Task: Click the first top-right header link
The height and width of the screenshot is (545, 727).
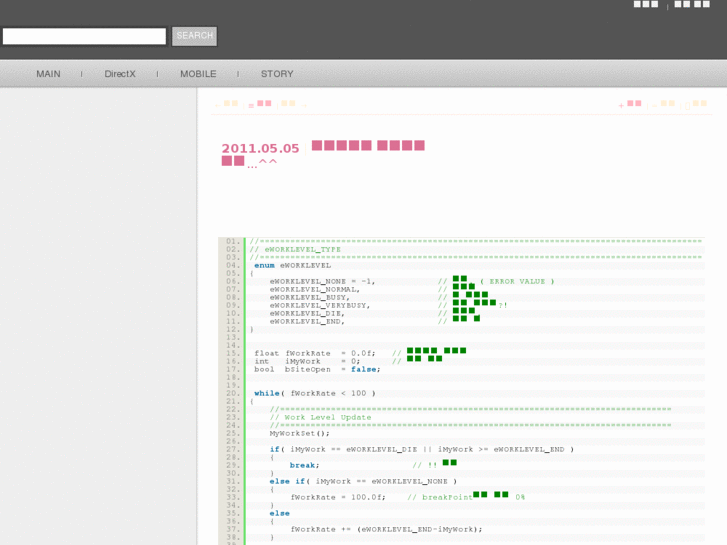Action: coord(646,5)
